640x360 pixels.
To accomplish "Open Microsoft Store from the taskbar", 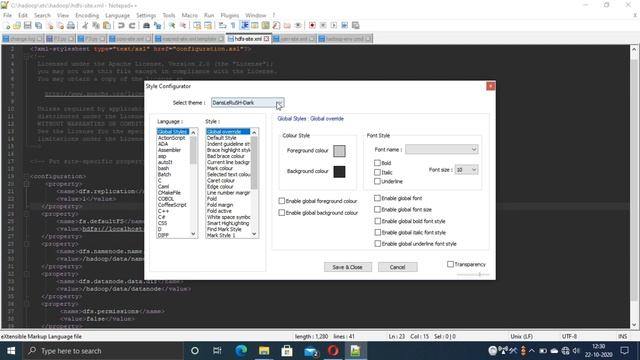I will pos(287,351).
